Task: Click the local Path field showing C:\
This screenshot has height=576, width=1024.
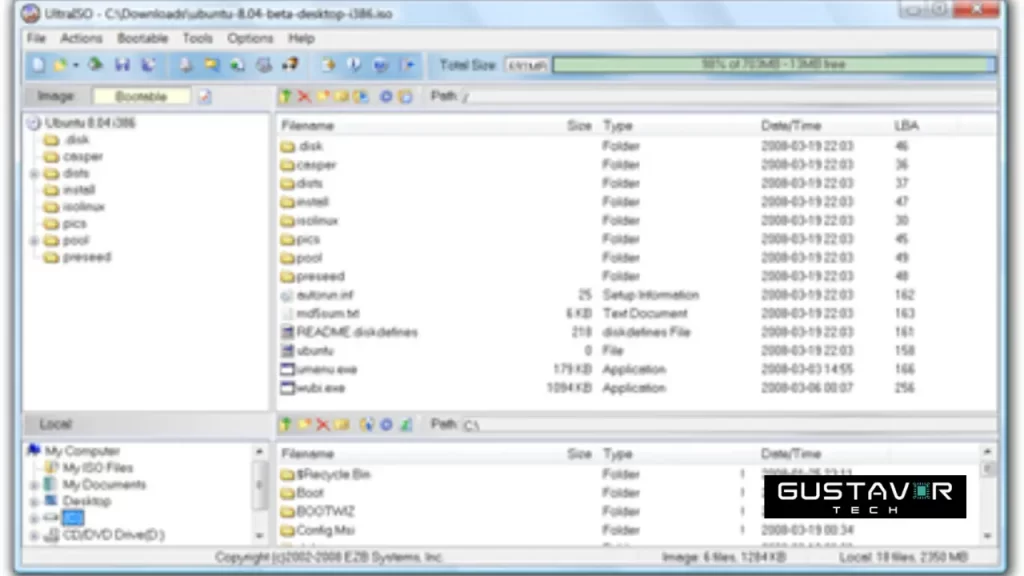Action: 728,424
